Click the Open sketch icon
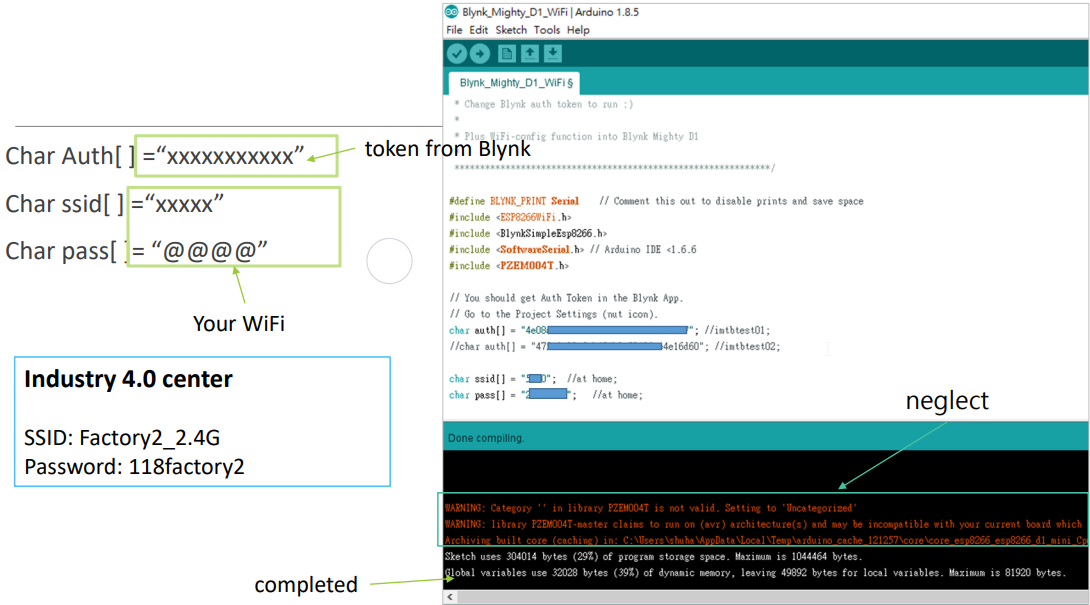 [x=529, y=53]
